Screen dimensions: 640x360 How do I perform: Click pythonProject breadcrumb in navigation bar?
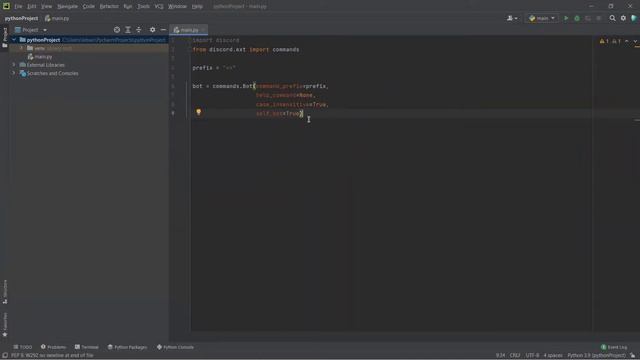tap(21, 18)
